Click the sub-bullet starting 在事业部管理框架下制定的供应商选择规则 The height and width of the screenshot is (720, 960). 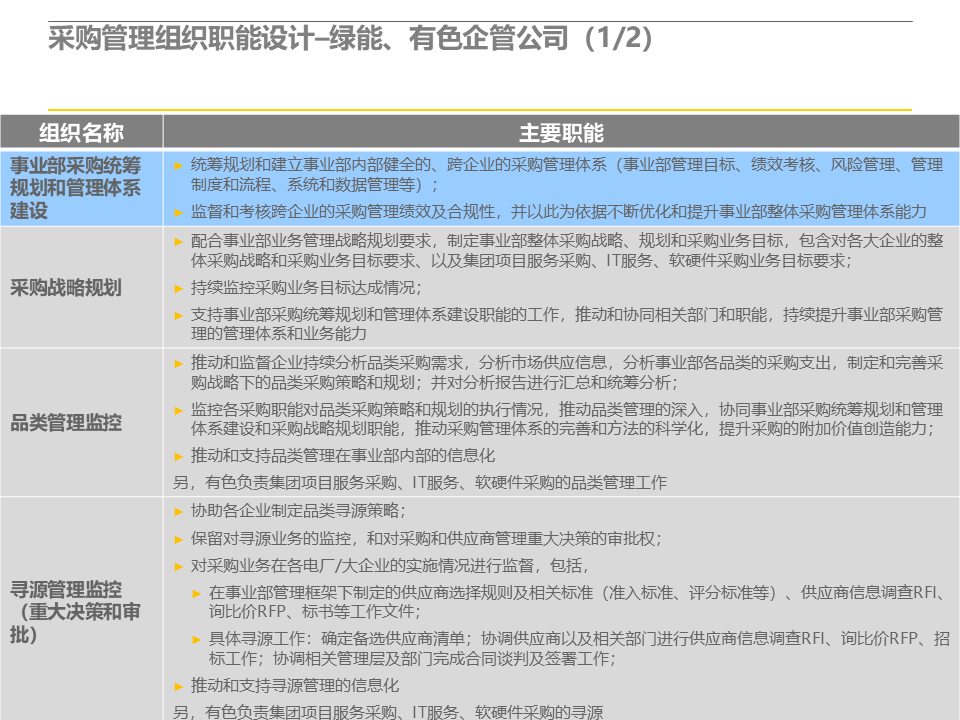coord(579,602)
